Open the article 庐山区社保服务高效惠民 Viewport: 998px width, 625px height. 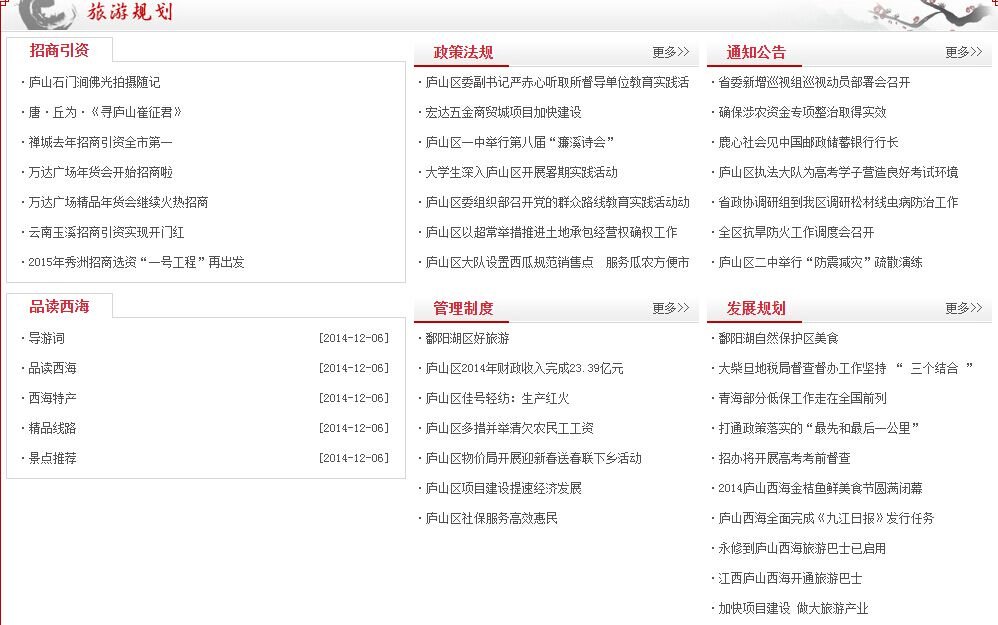489,518
